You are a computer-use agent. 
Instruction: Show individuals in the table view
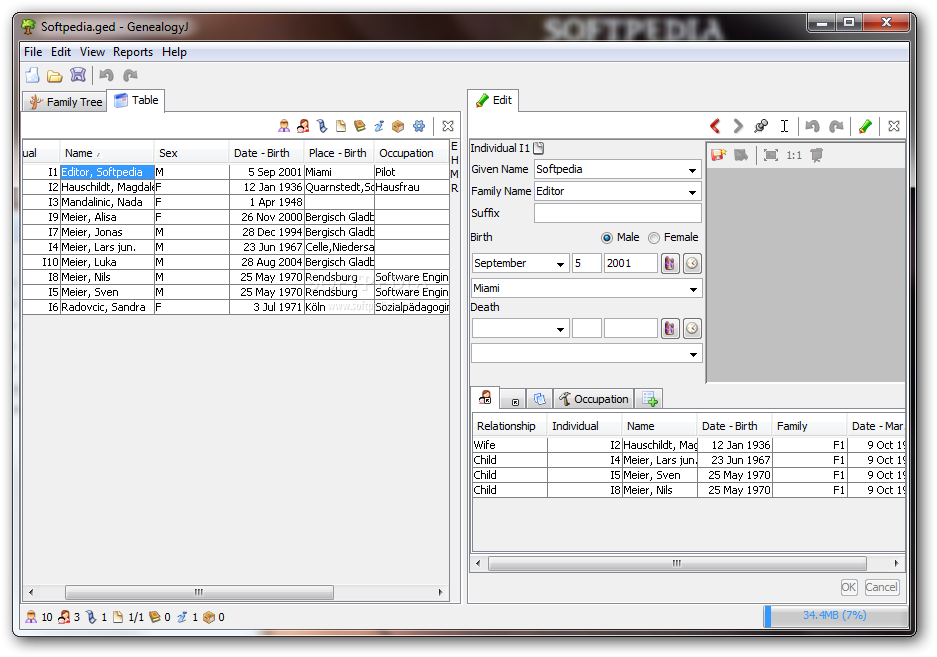tap(284, 126)
